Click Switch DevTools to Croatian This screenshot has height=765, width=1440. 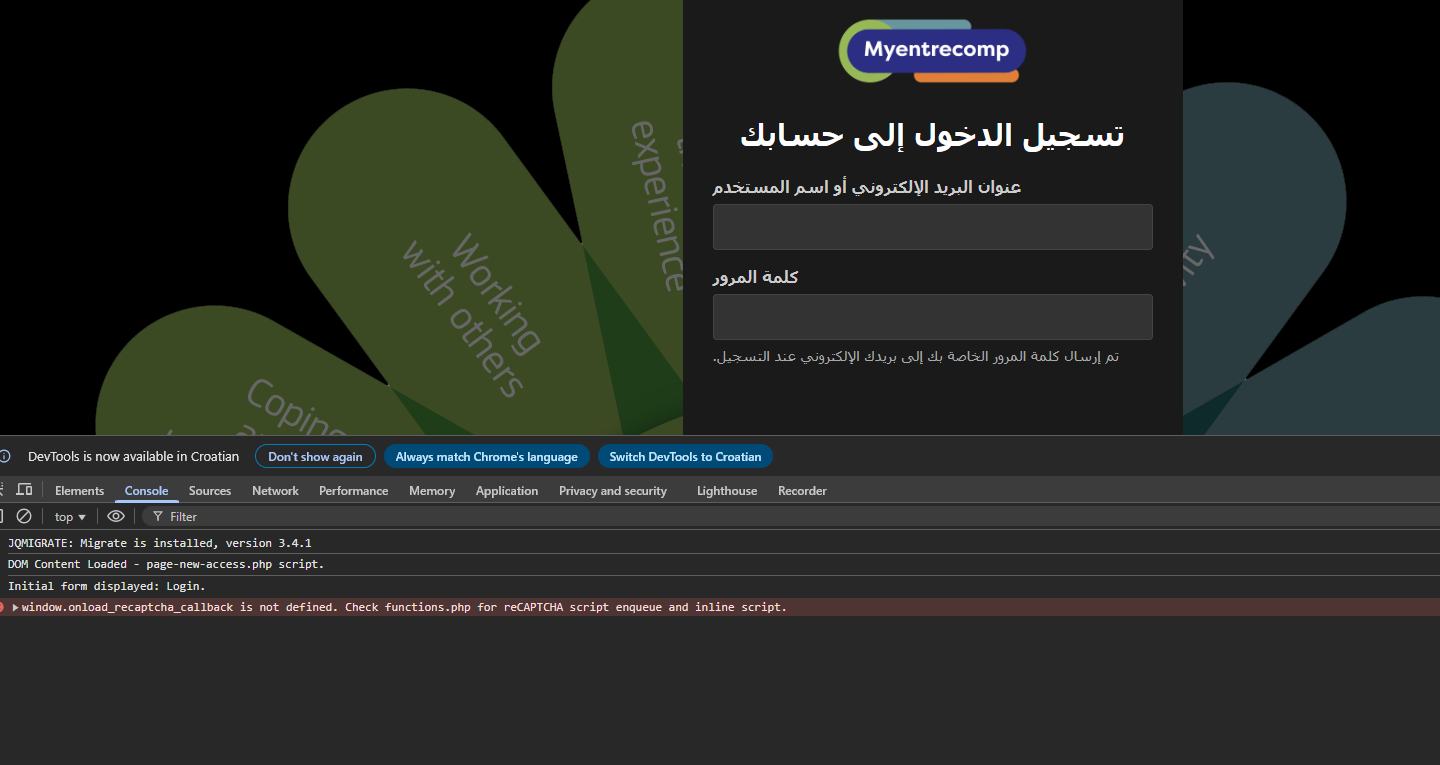coord(685,456)
